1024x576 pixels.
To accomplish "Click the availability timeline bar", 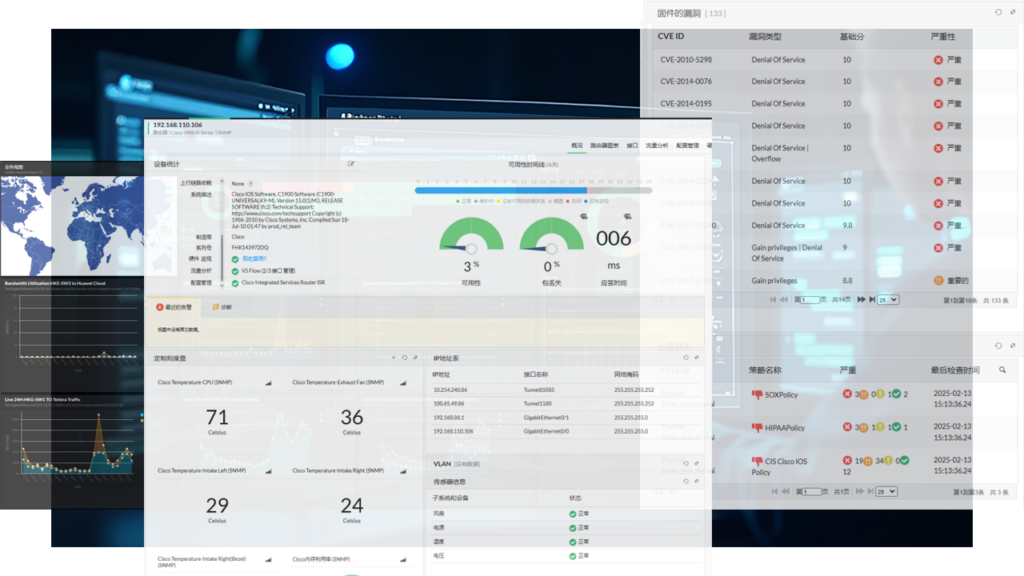I will [533, 190].
